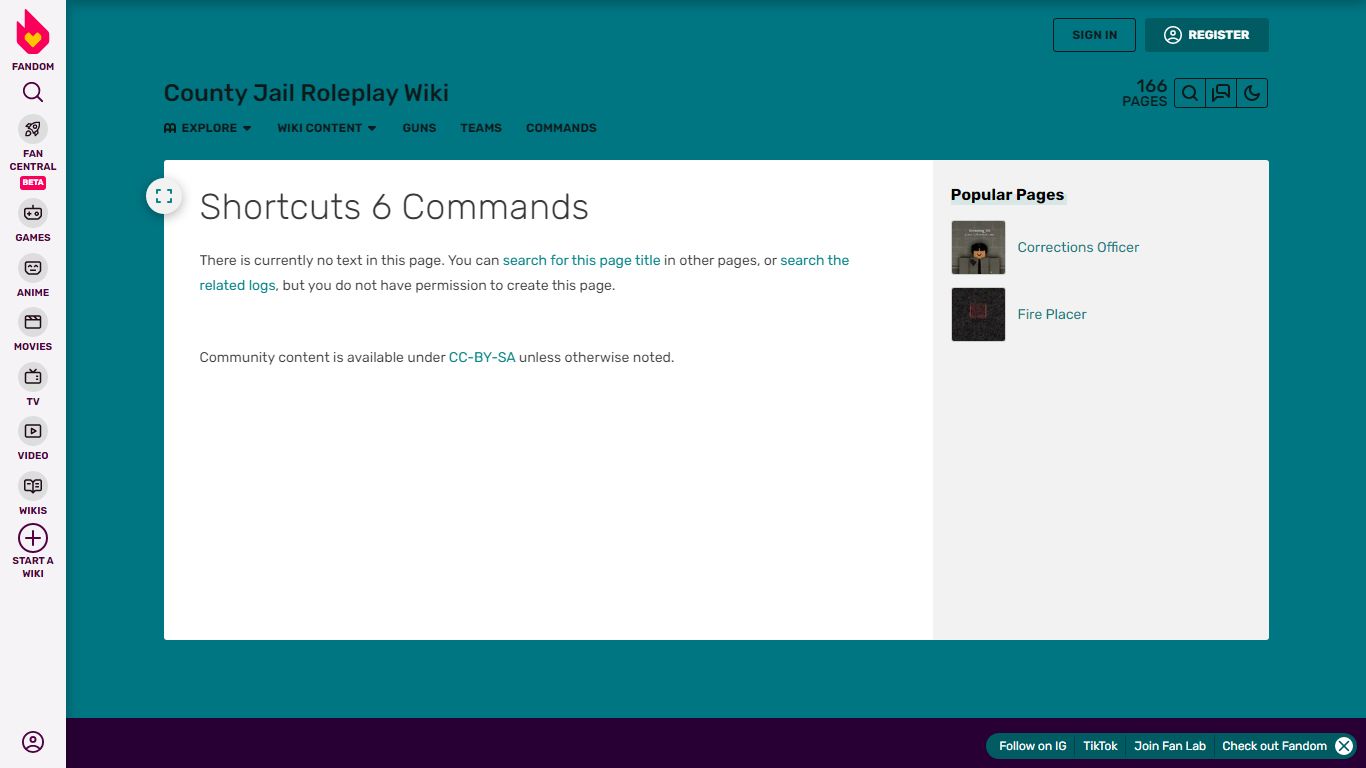Open the Guns navigation item
This screenshot has height=768, width=1366.
pos(419,128)
